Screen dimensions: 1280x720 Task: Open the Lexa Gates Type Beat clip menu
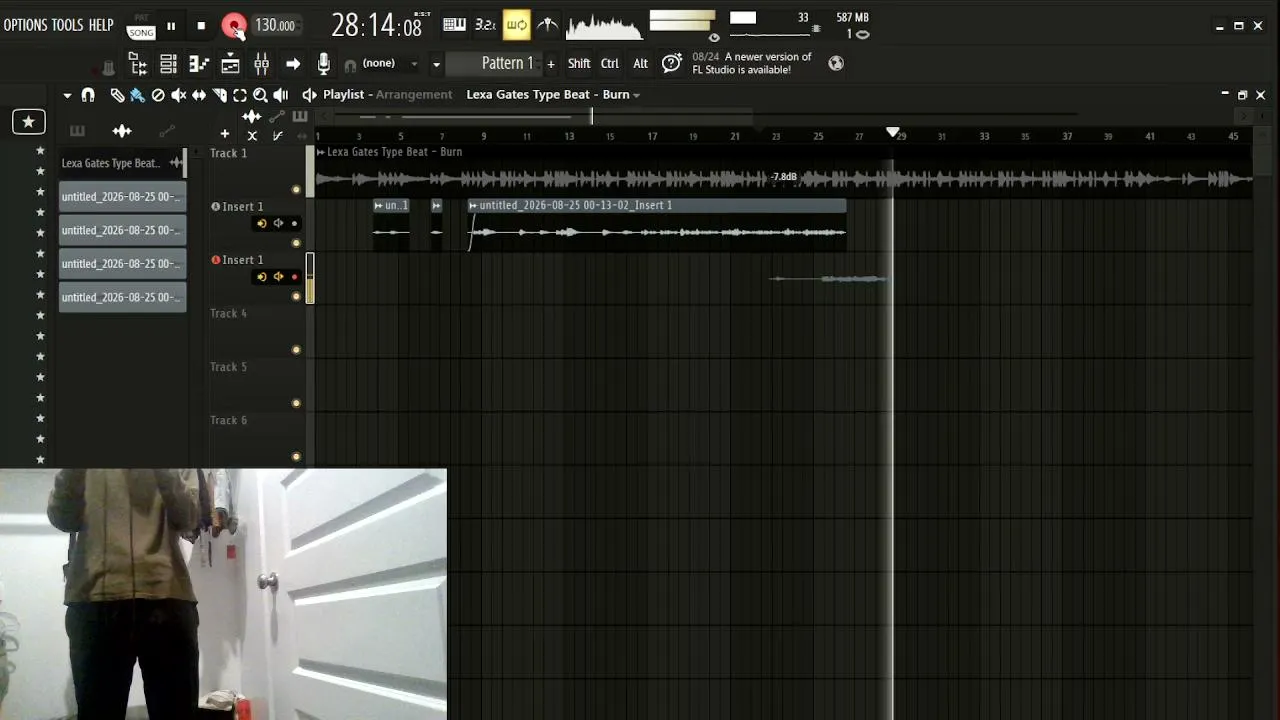click(321, 152)
